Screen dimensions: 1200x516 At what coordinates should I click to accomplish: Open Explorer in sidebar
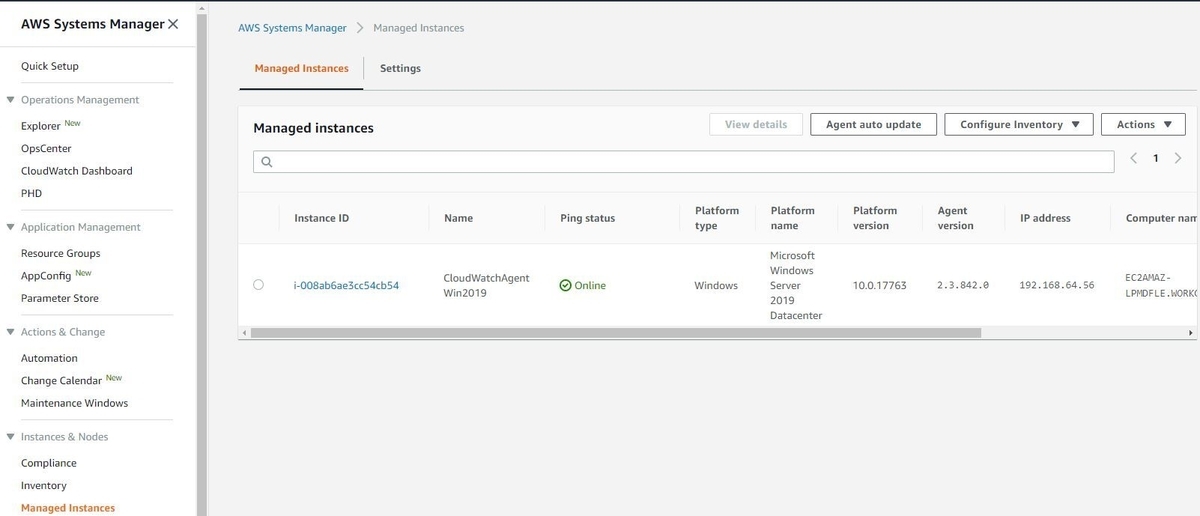[41, 126]
